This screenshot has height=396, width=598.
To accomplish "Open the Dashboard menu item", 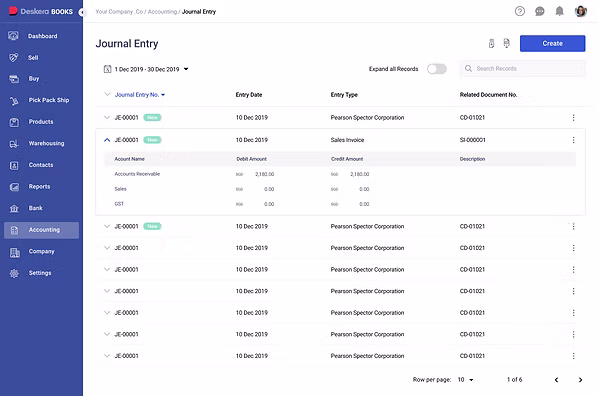I will coord(41,36).
